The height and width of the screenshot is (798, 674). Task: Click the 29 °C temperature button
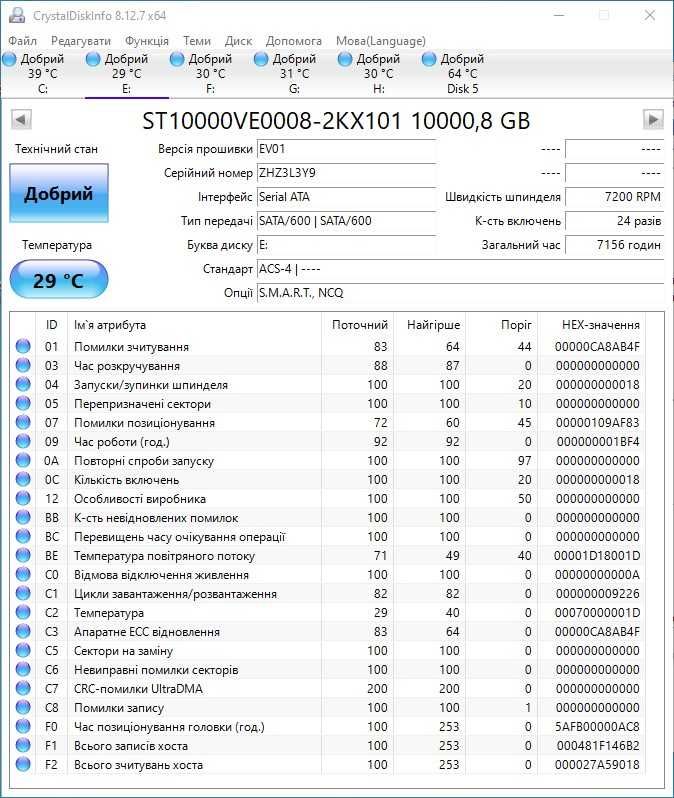pyautogui.click(x=59, y=280)
